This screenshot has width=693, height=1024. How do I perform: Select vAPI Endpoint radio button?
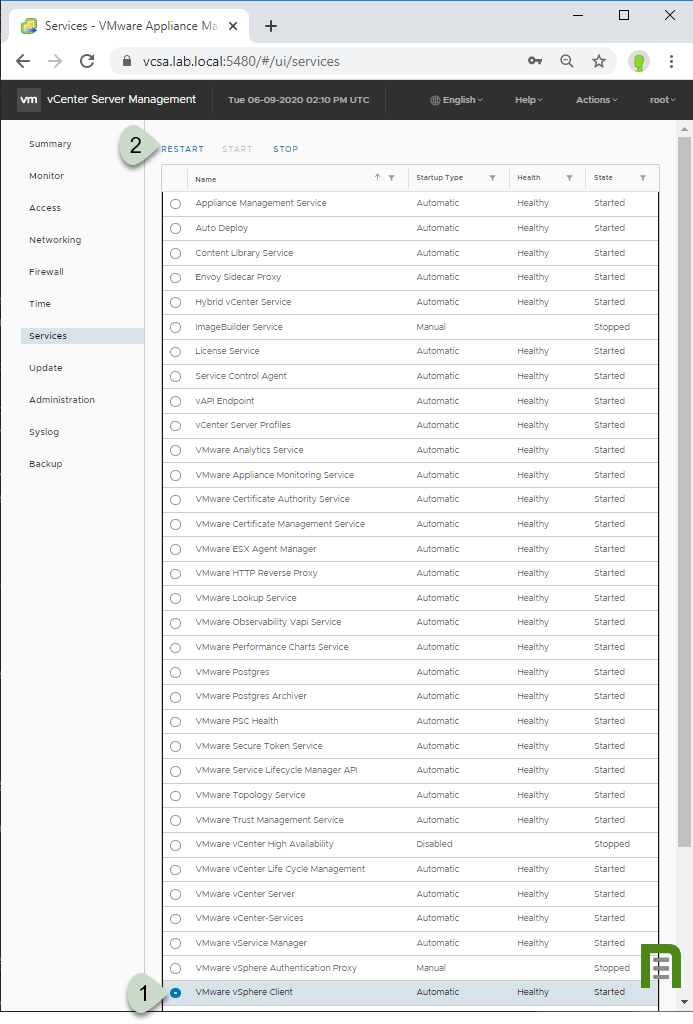[x=176, y=402]
